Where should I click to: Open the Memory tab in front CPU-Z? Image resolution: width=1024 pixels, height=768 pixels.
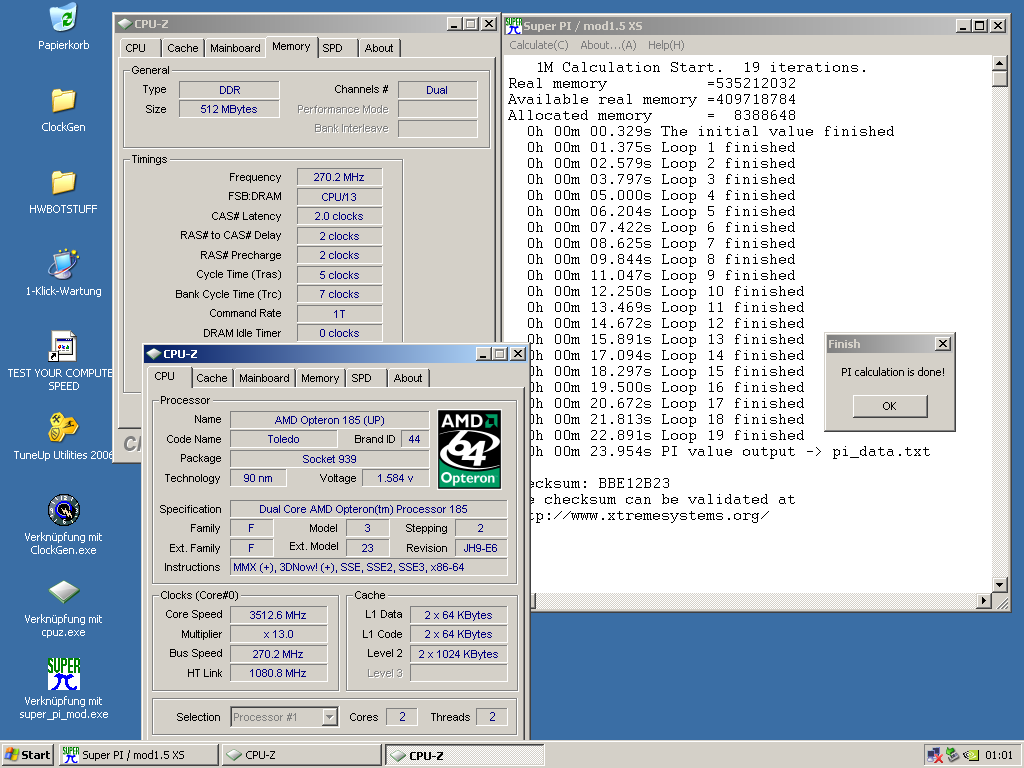[x=320, y=378]
